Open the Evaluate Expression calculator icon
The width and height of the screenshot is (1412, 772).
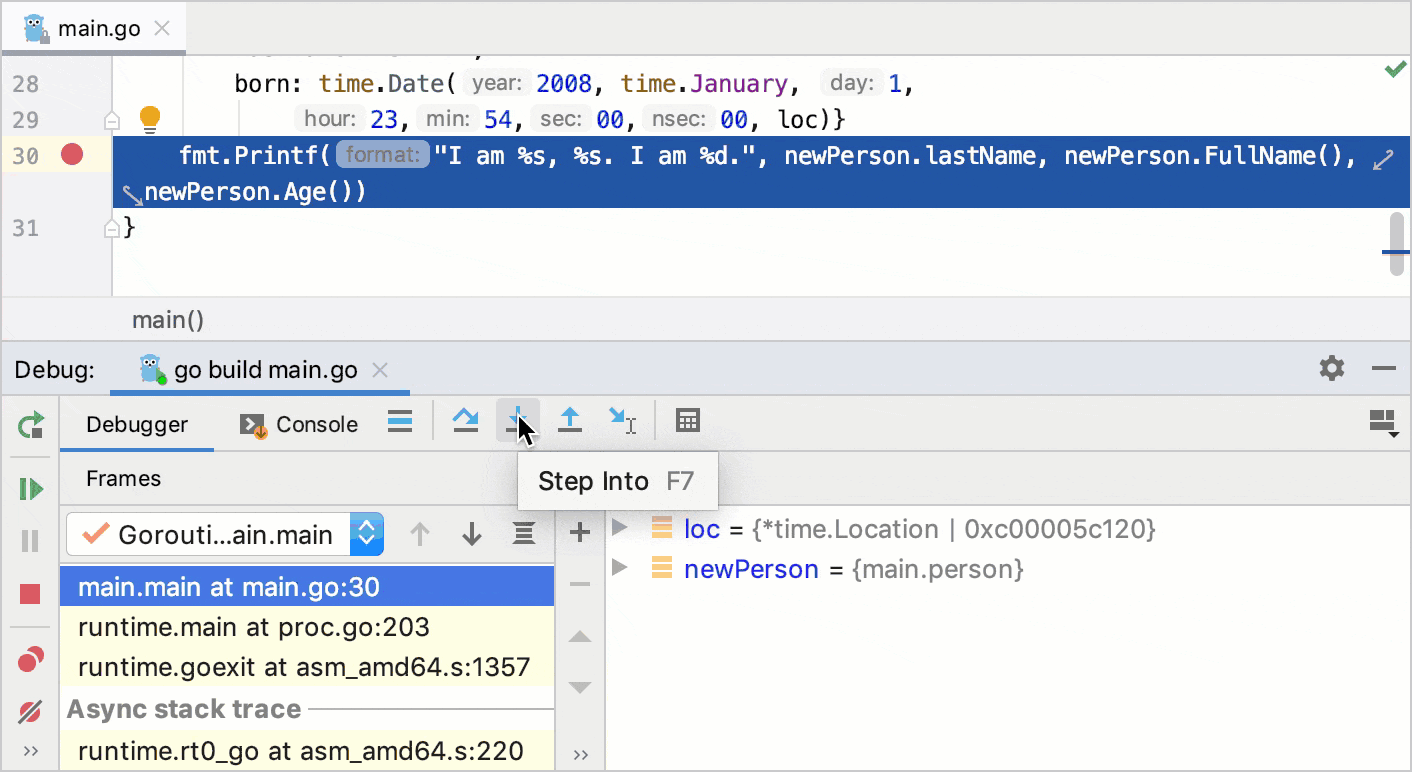point(686,420)
